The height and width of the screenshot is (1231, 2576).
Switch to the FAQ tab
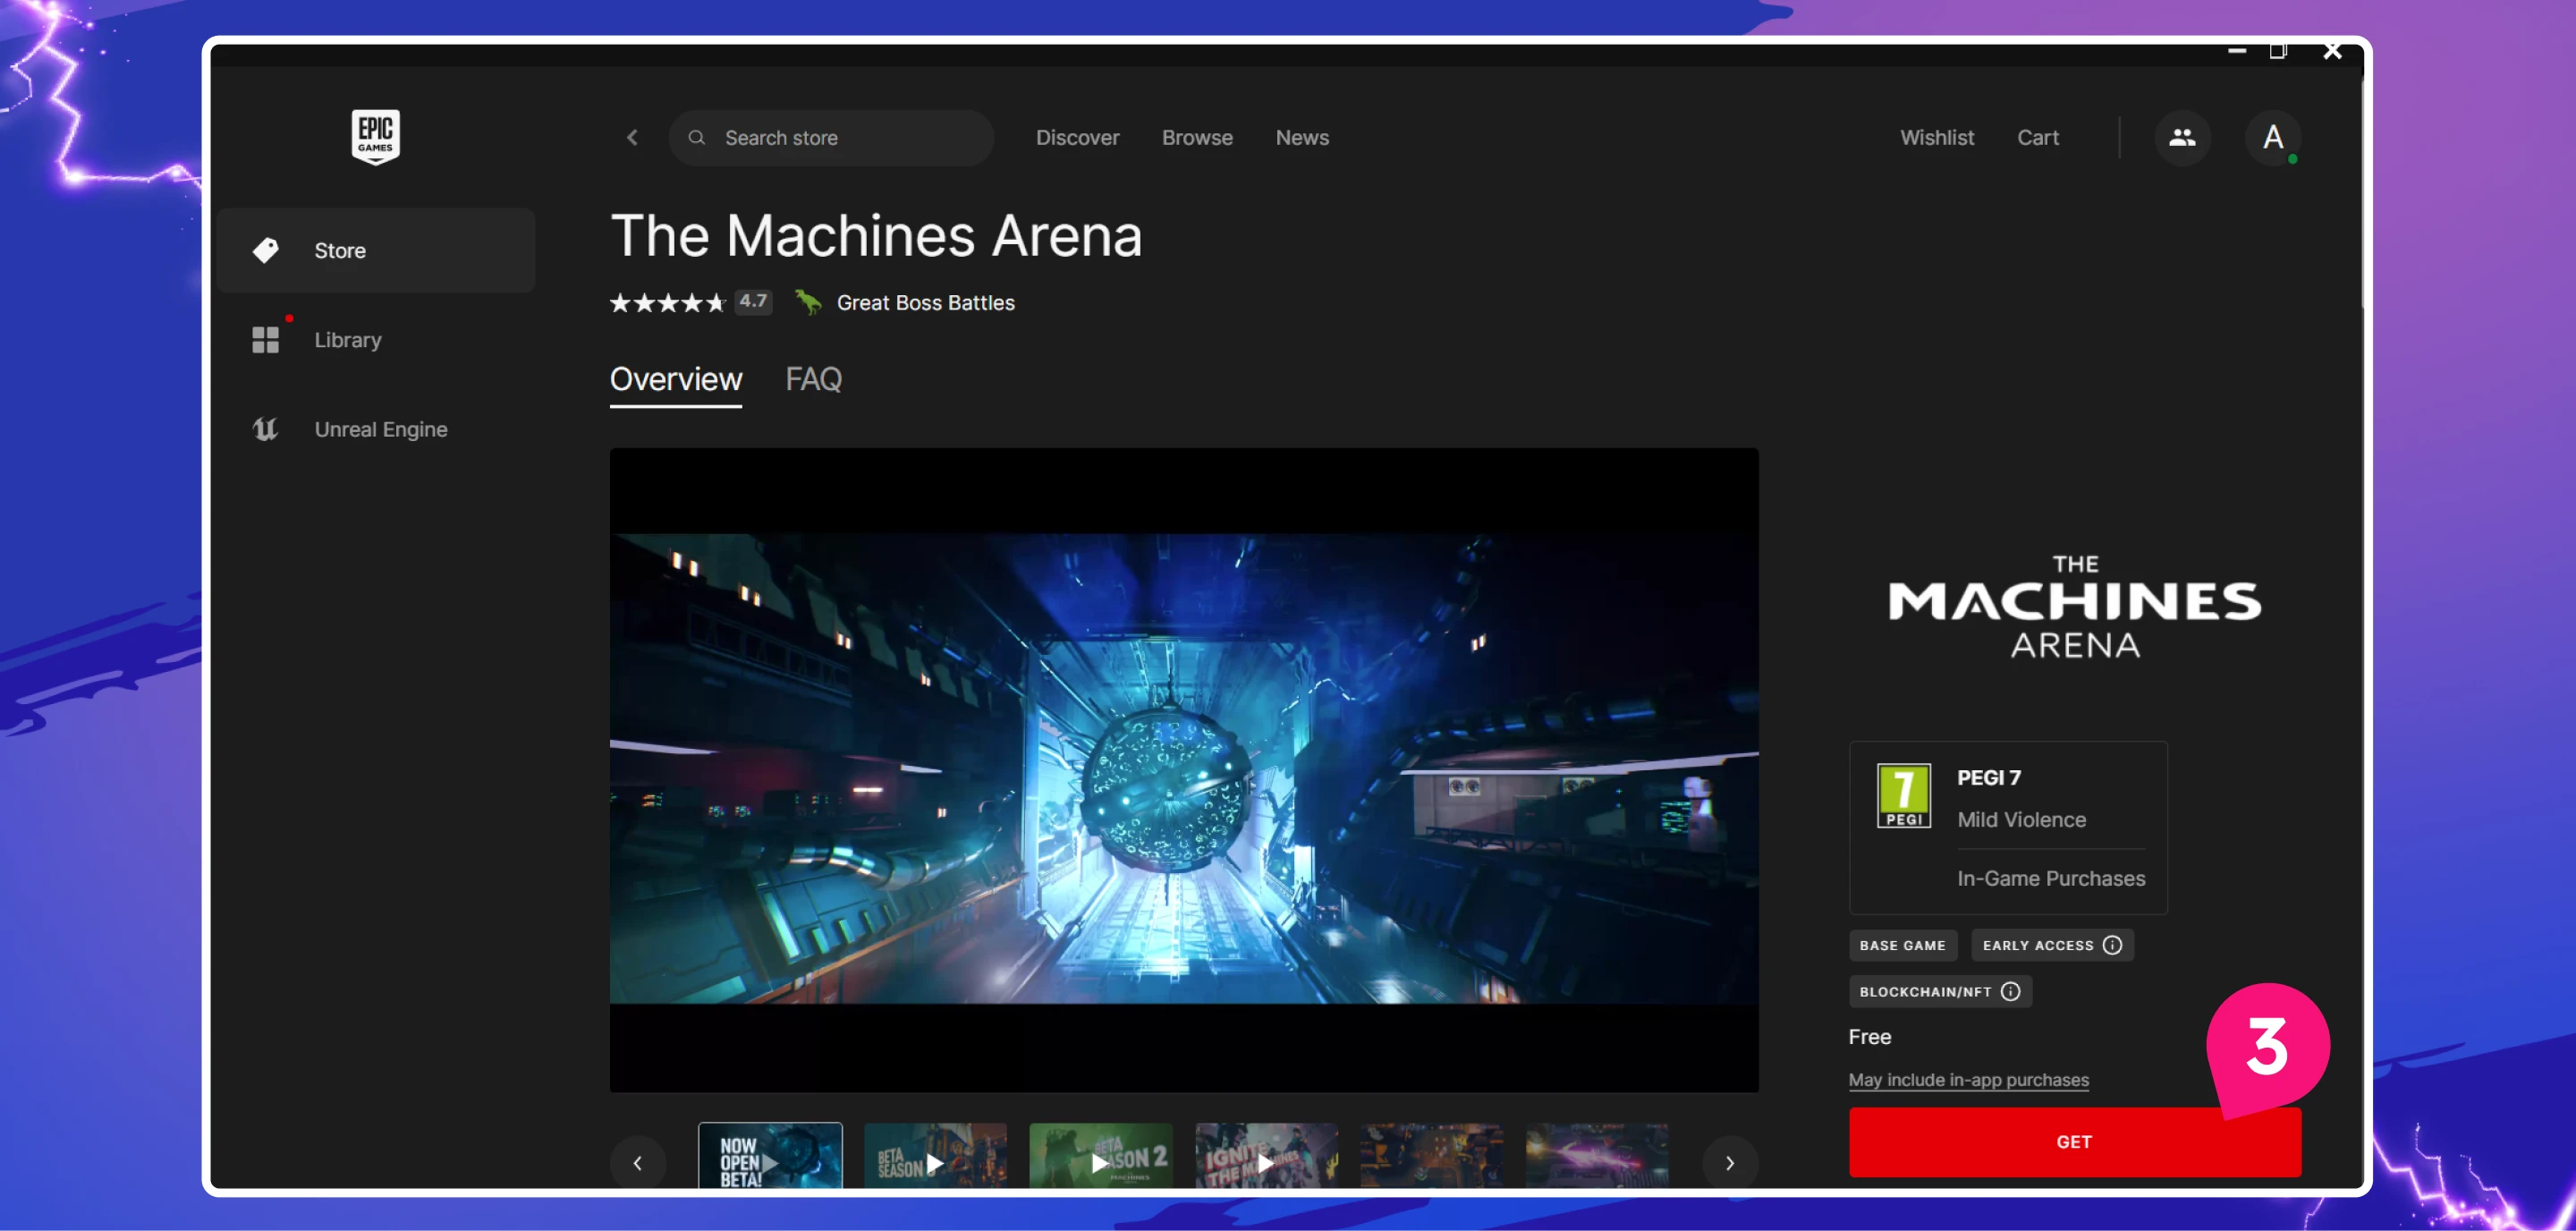[x=813, y=379]
